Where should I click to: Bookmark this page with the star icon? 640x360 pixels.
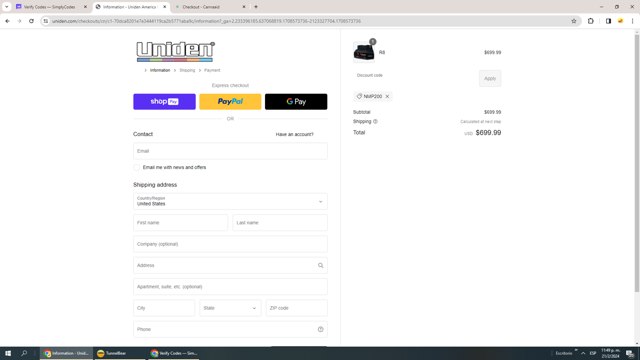pos(573,21)
